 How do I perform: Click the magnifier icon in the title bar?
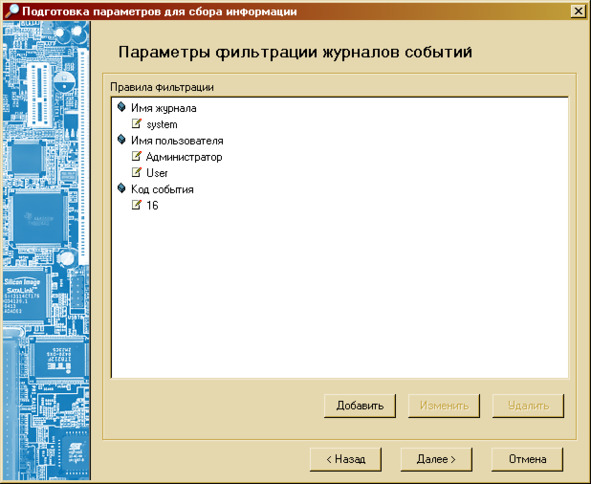11,11
